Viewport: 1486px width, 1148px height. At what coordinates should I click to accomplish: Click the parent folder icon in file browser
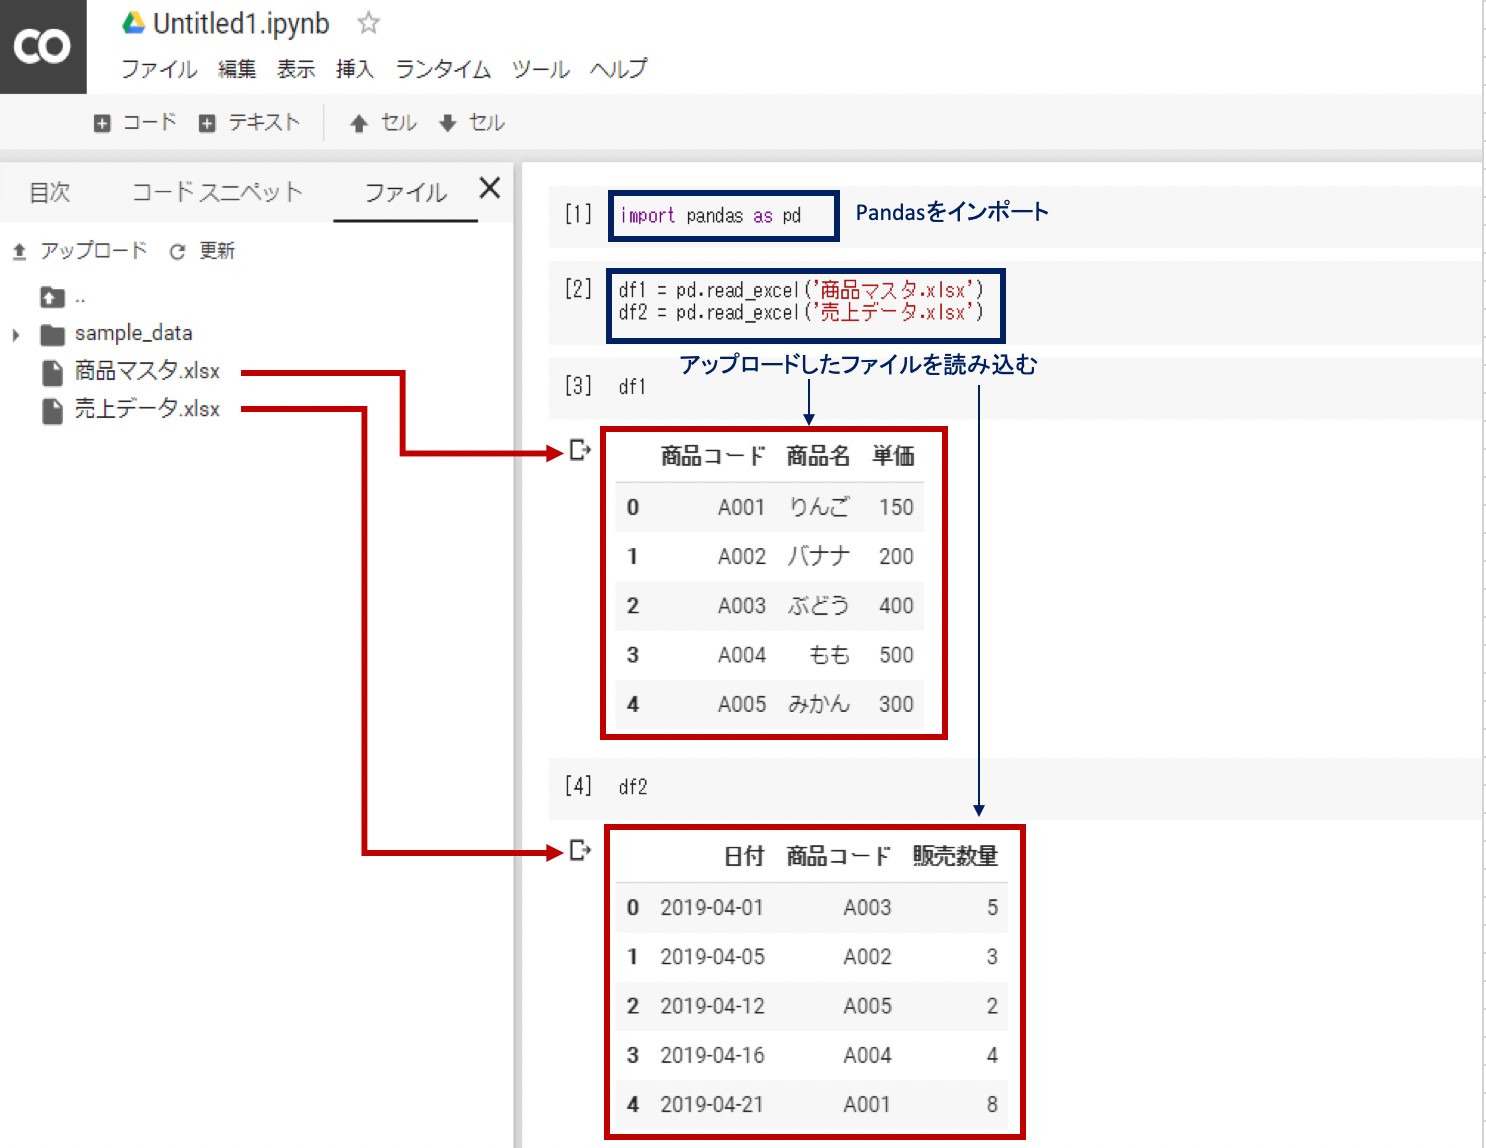[55, 296]
